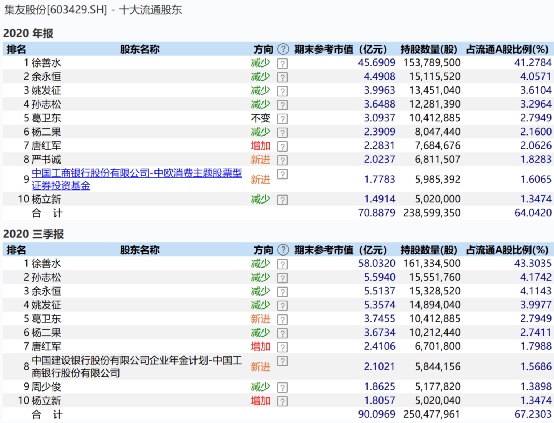Click 占流通A股比例(%) header in 年报 table
Viewport: 554px width, 423px height.
pyautogui.click(x=507, y=49)
